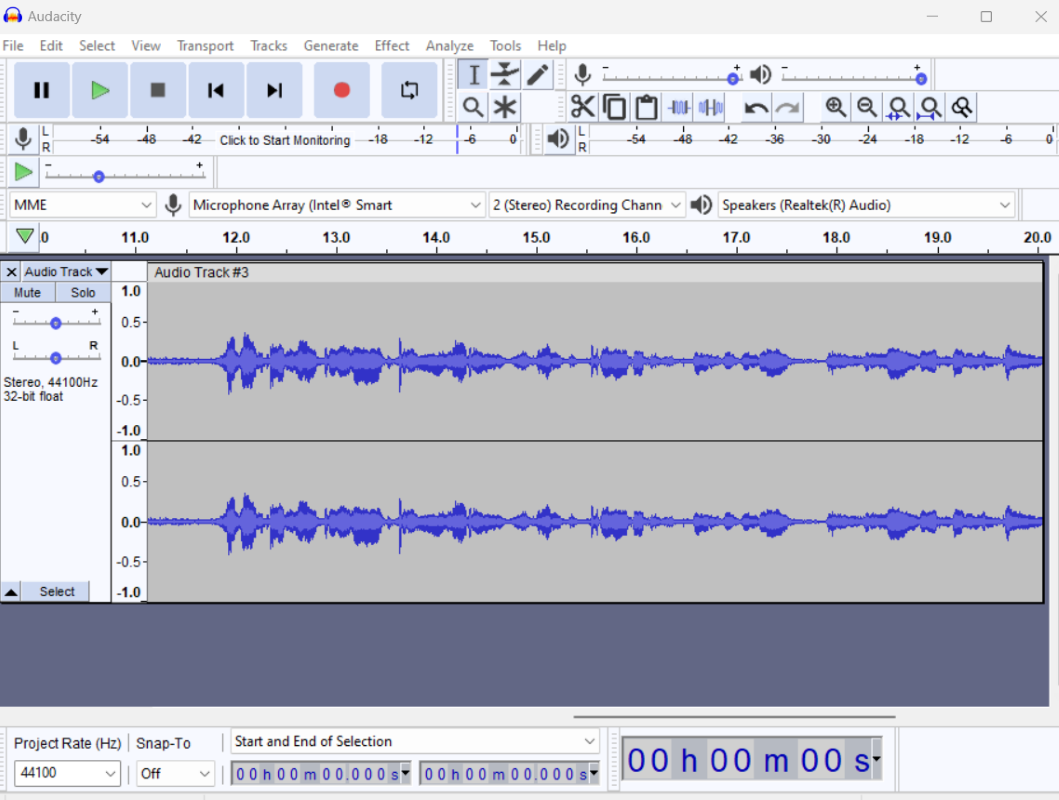1059x800 pixels.
Task: Open the Help menu
Action: pyautogui.click(x=552, y=46)
